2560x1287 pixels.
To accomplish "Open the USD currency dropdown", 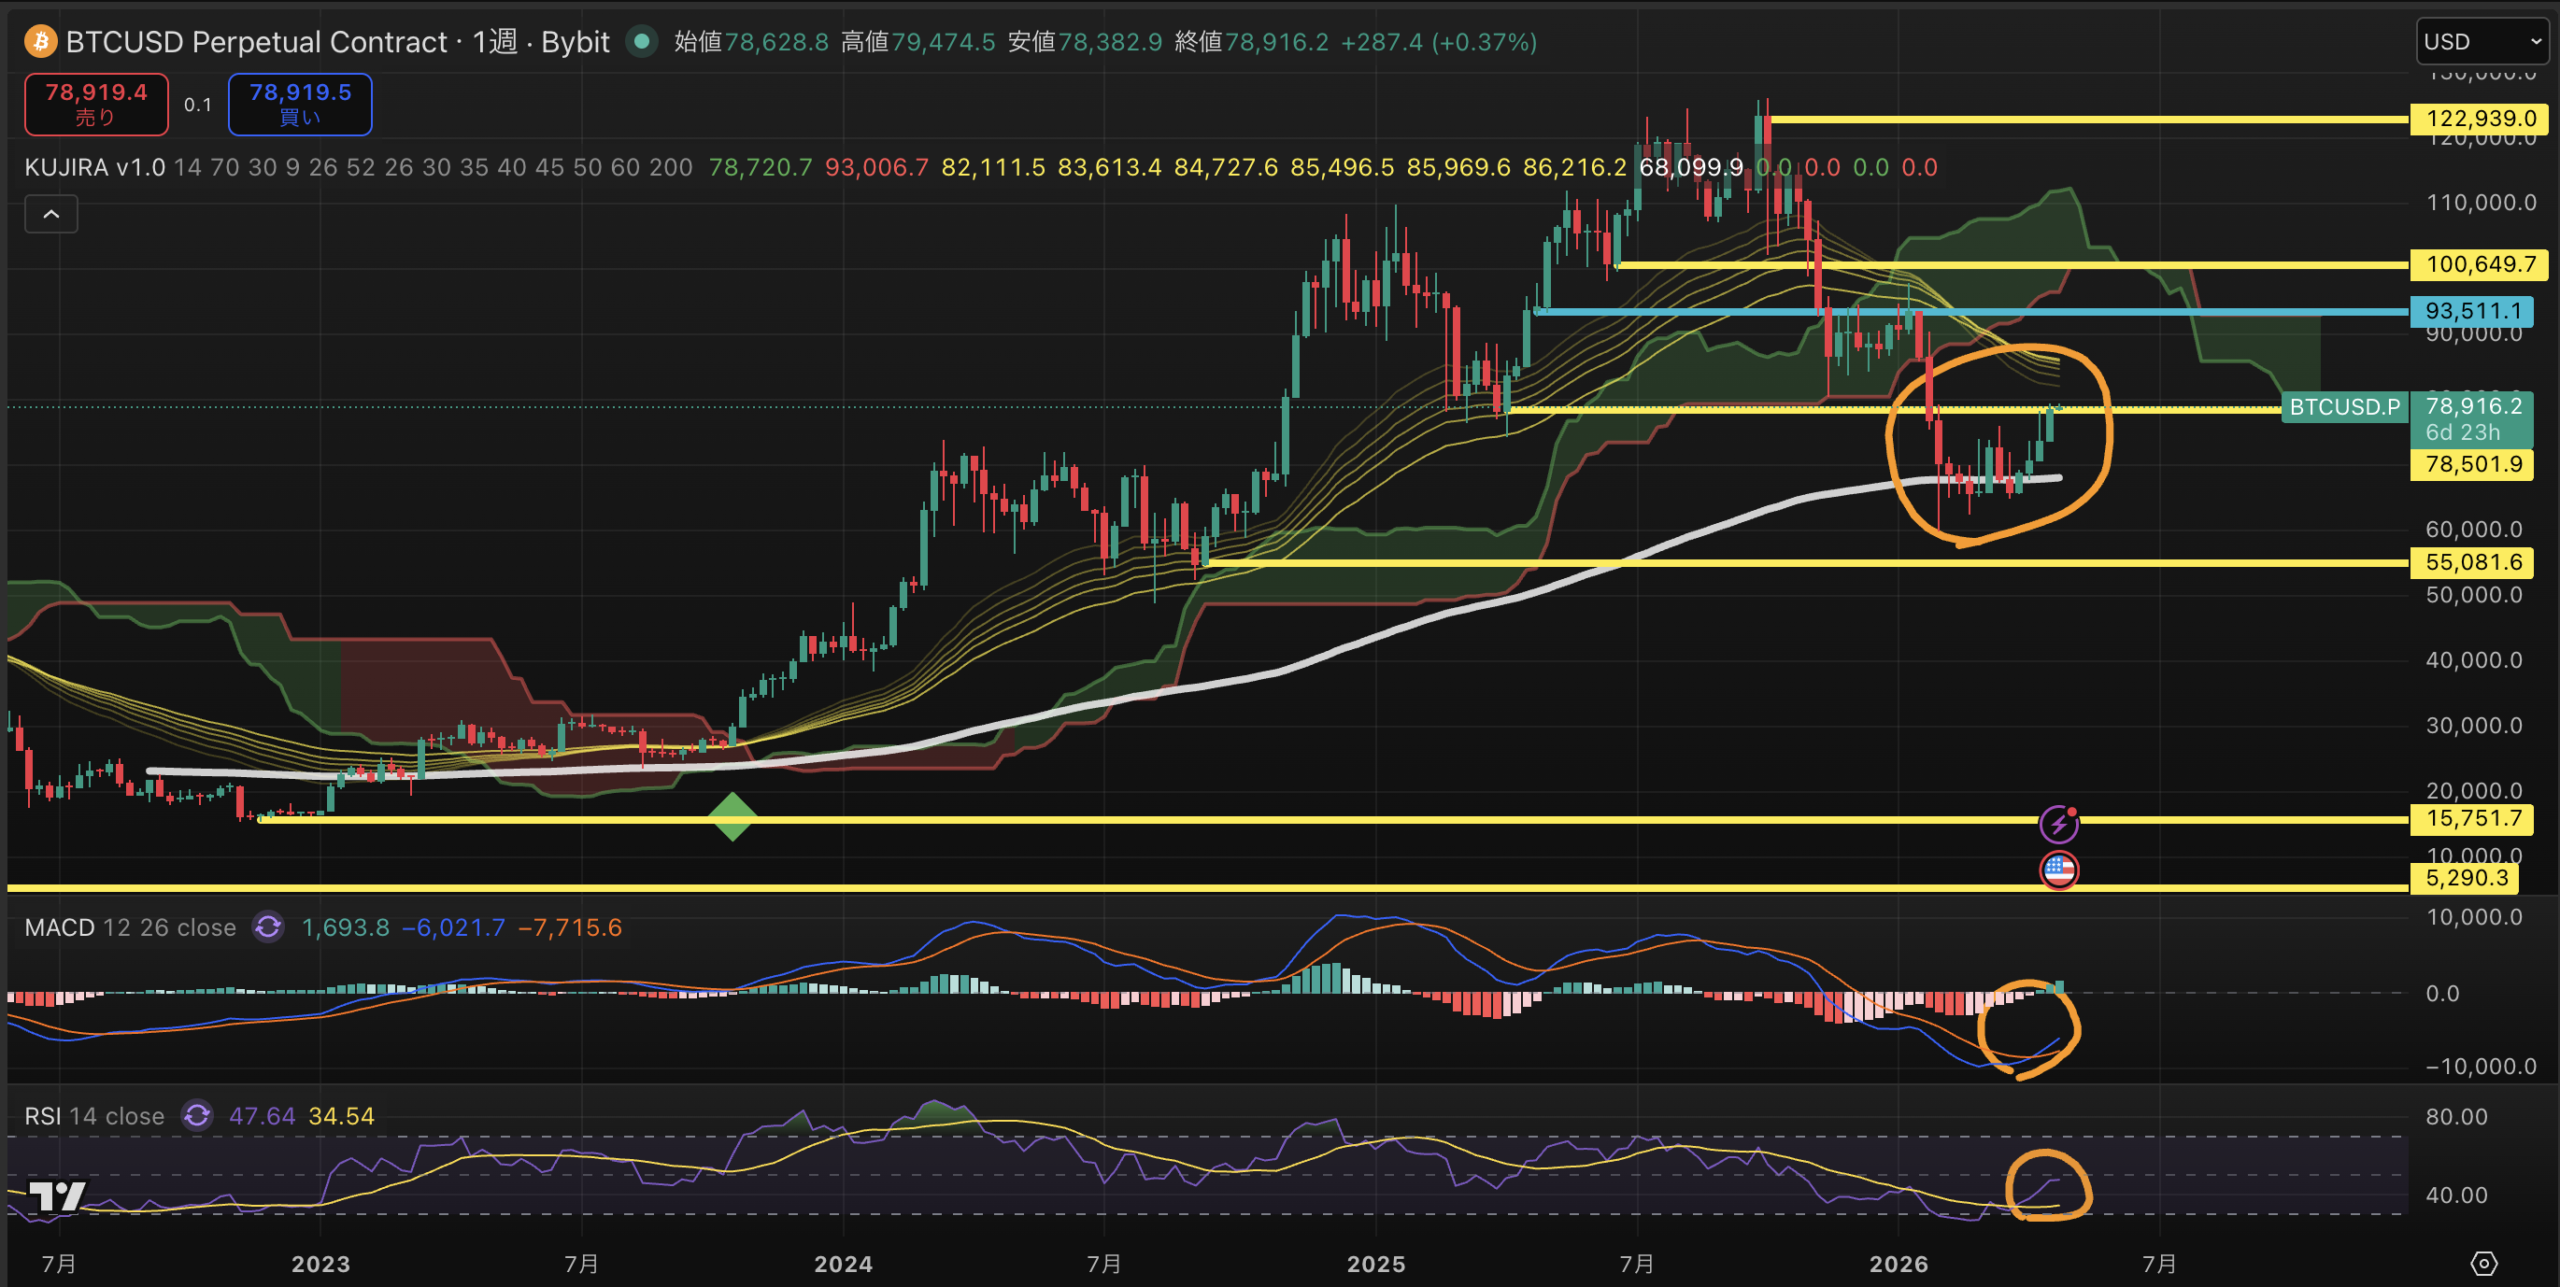I will click(x=2481, y=42).
